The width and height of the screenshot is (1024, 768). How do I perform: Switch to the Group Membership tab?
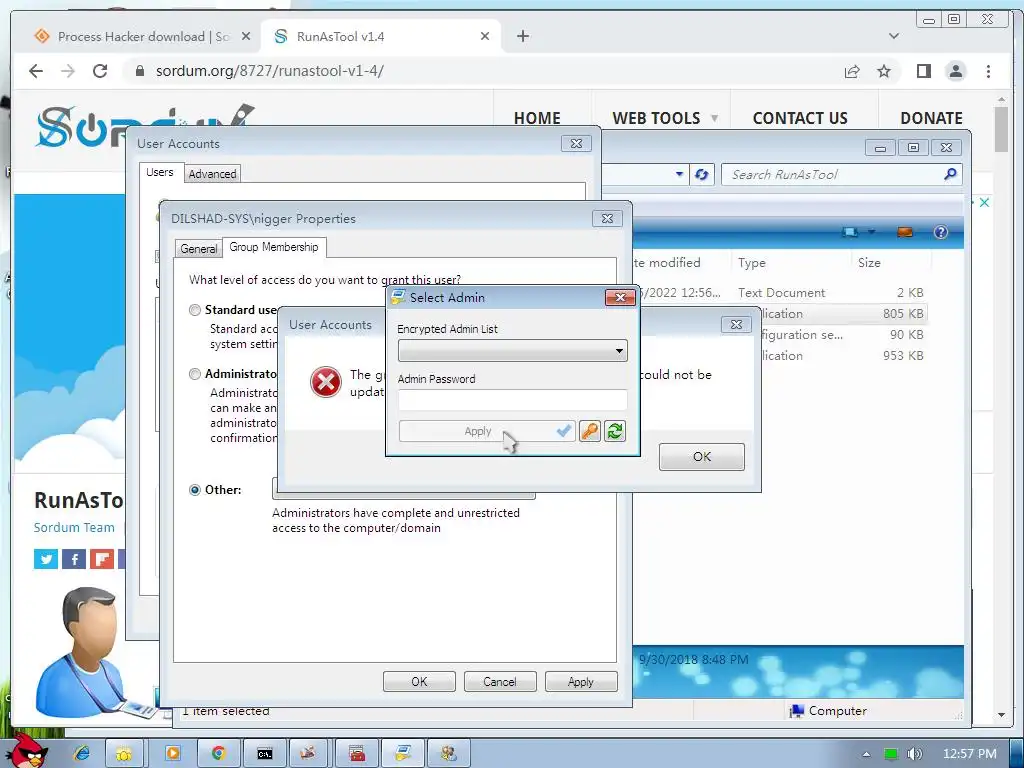click(274, 247)
